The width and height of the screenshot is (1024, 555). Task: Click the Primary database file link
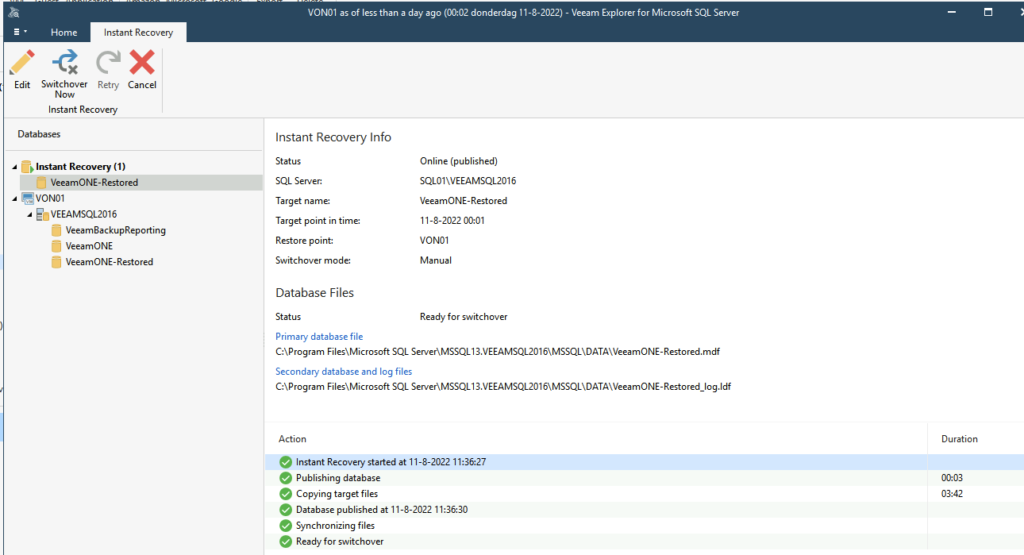(319, 337)
